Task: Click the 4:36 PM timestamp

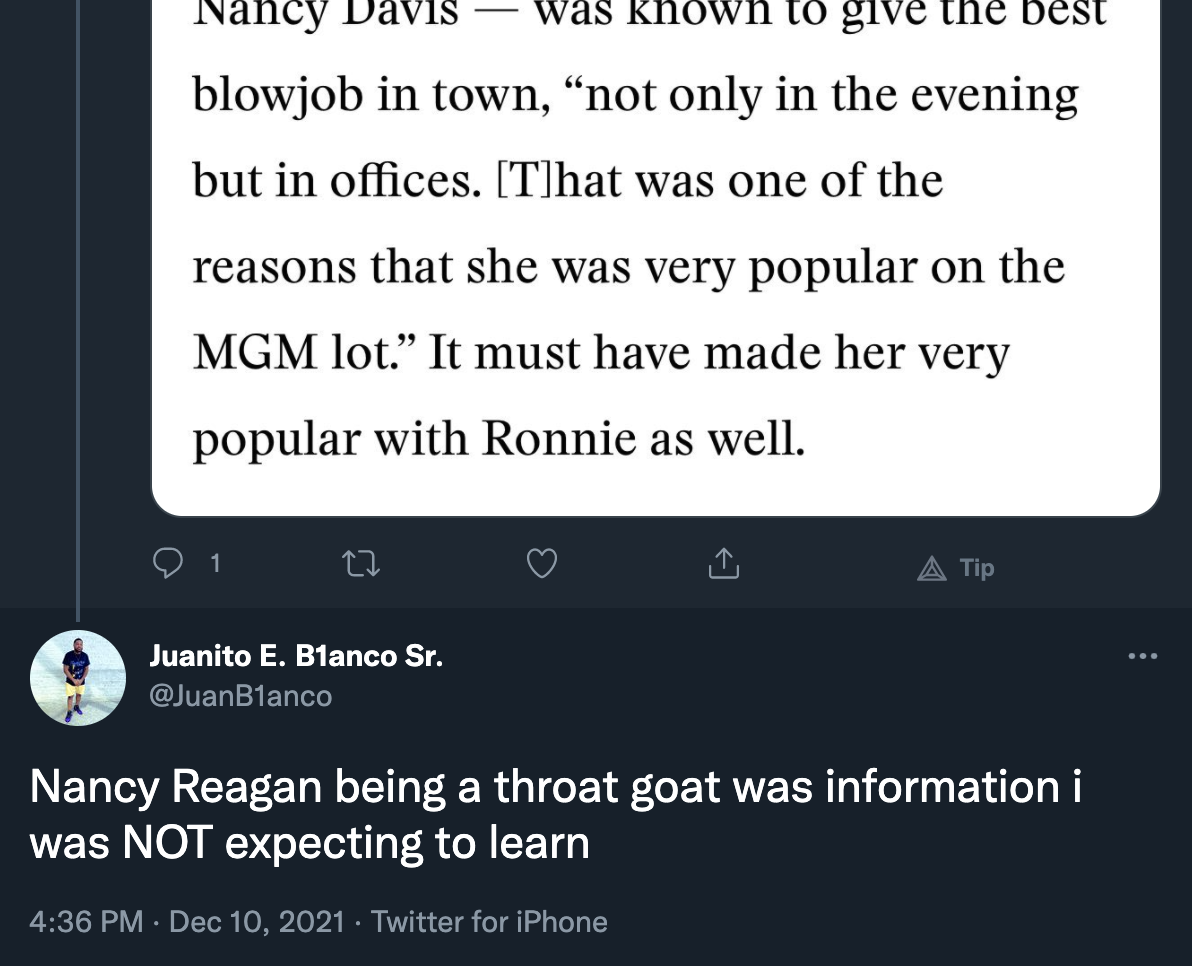Action: (86, 921)
